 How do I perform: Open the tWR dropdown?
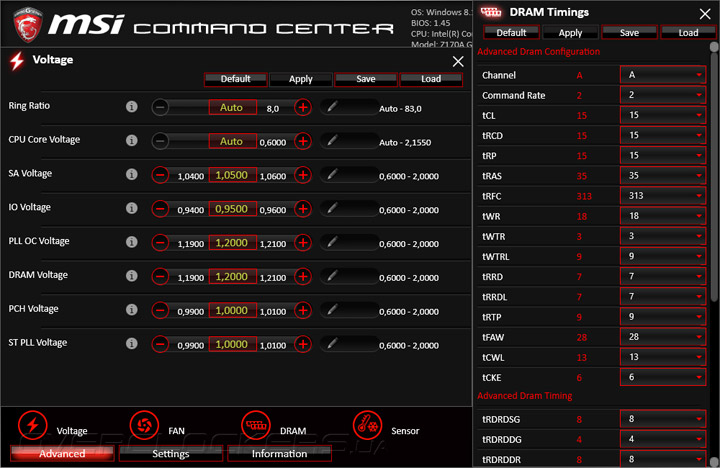click(x=663, y=216)
